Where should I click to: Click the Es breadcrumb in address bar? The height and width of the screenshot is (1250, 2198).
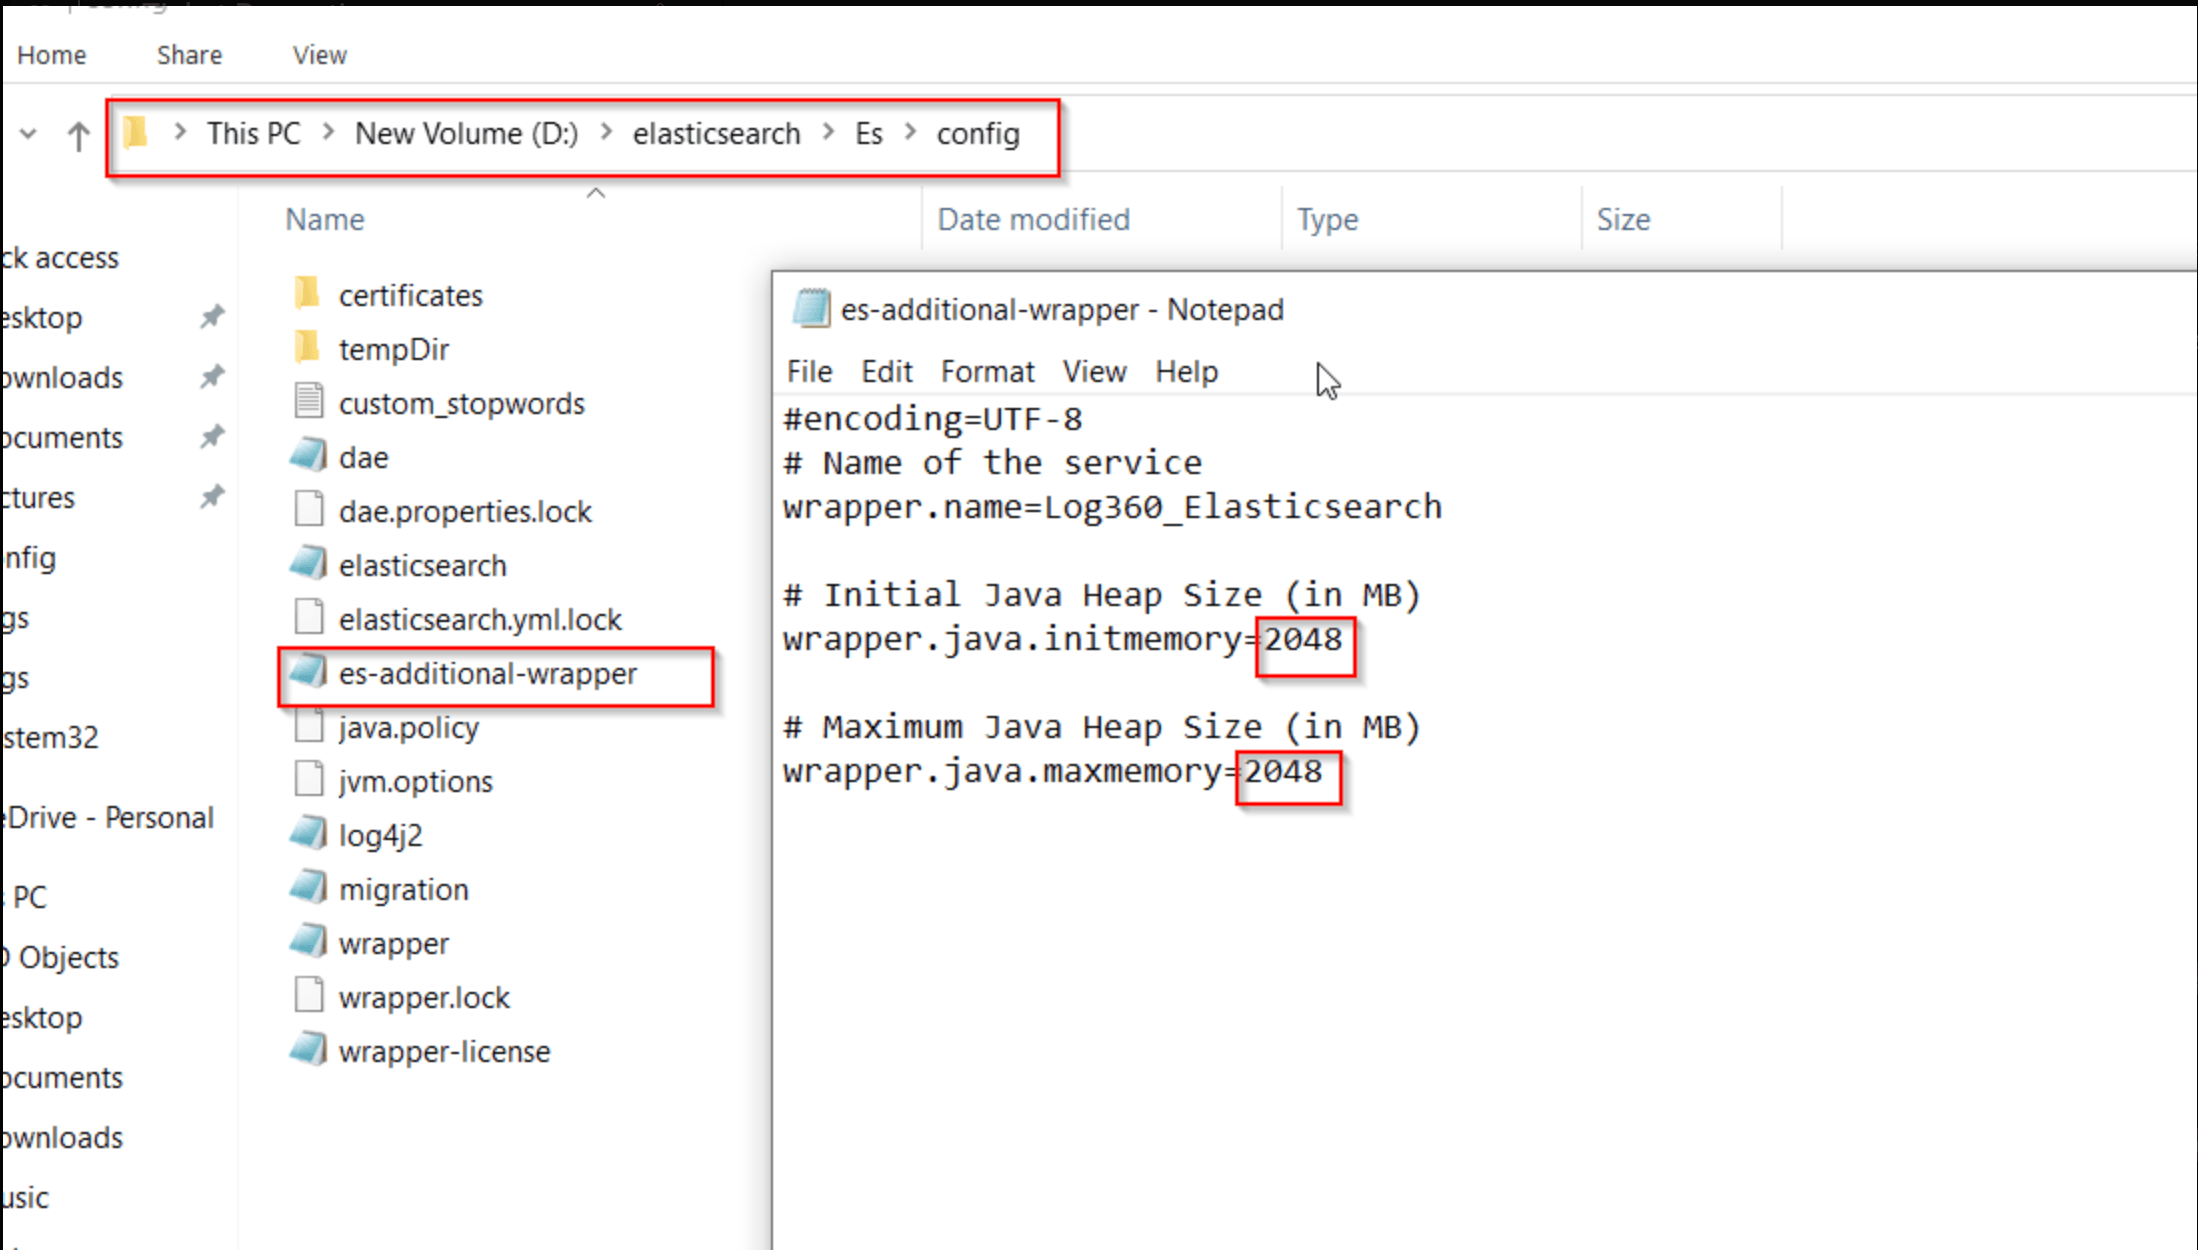point(868,133)
